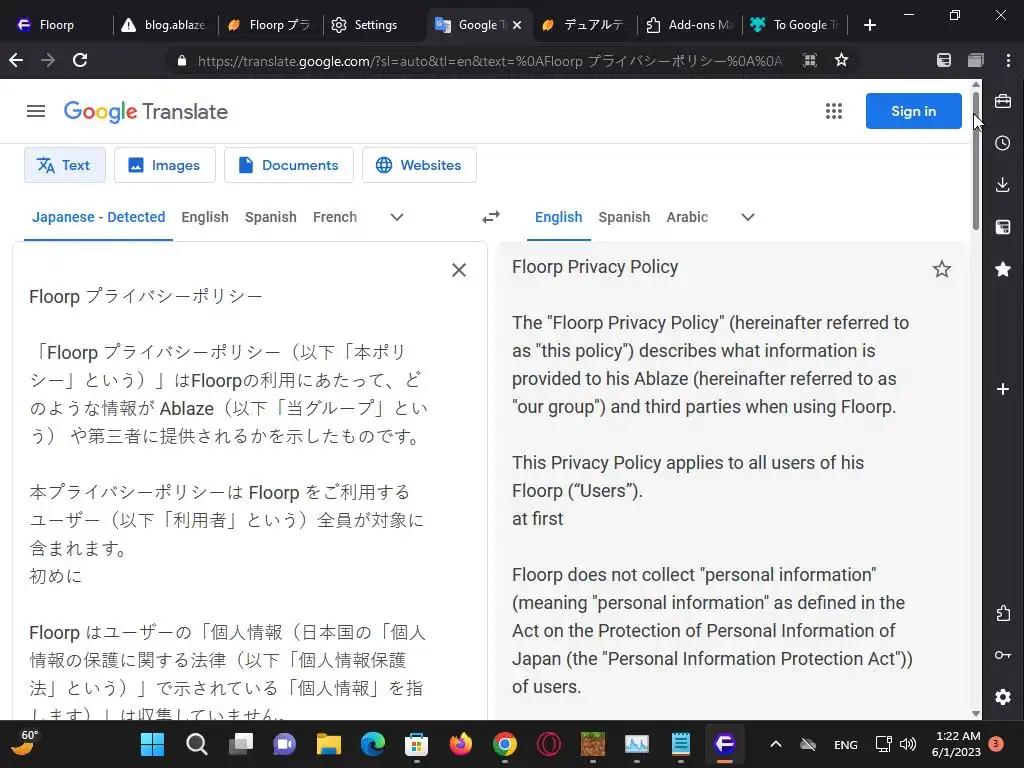
Task: Choose French as source language
Action: [x=334, y=217]
